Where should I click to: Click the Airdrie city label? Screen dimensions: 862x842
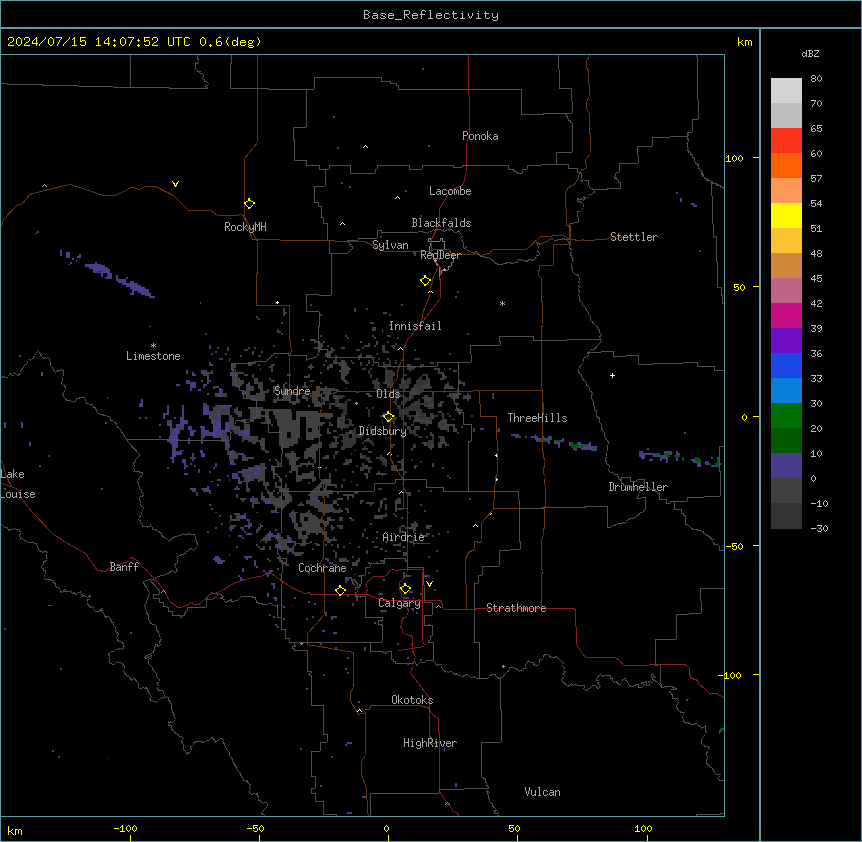[403, 537]
